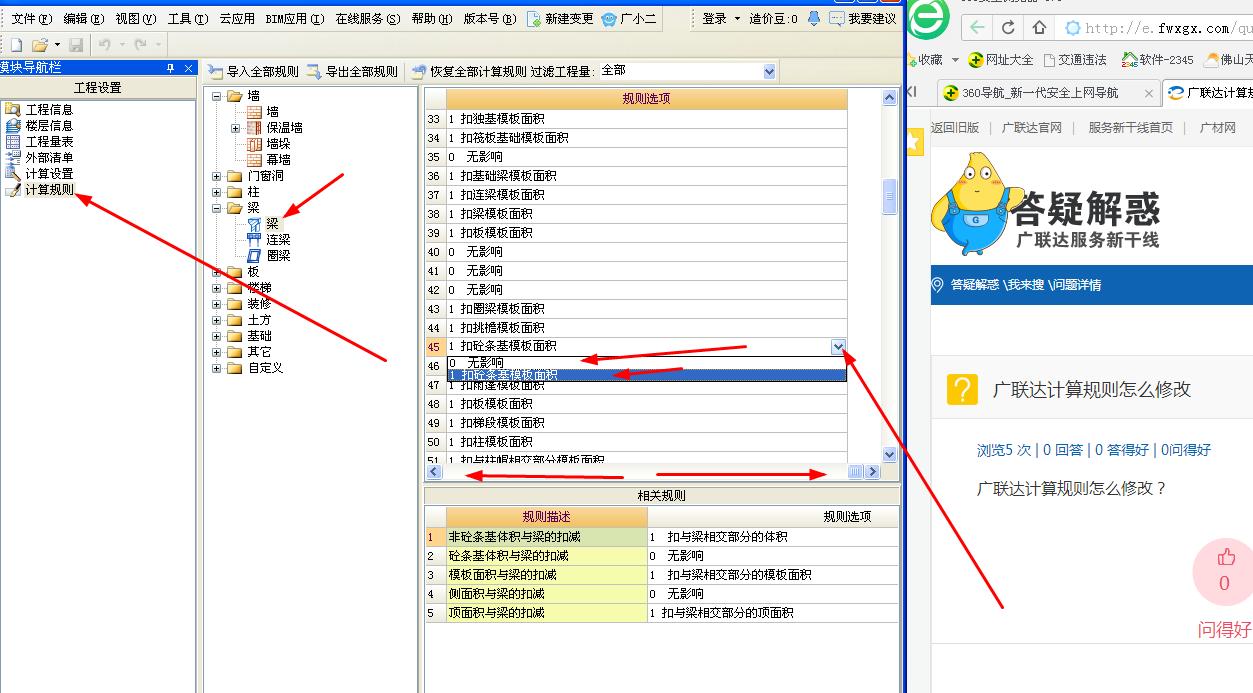Click the save disk icon in toolbar
The height and width of the screenshot is (693, 1253).
point(76,45)
